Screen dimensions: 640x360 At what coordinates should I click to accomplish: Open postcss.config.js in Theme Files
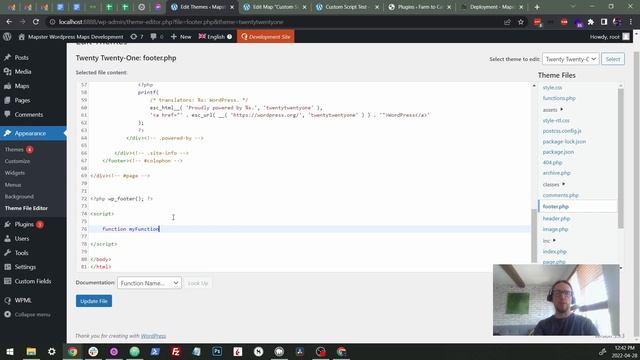click(x=562, y=131)
